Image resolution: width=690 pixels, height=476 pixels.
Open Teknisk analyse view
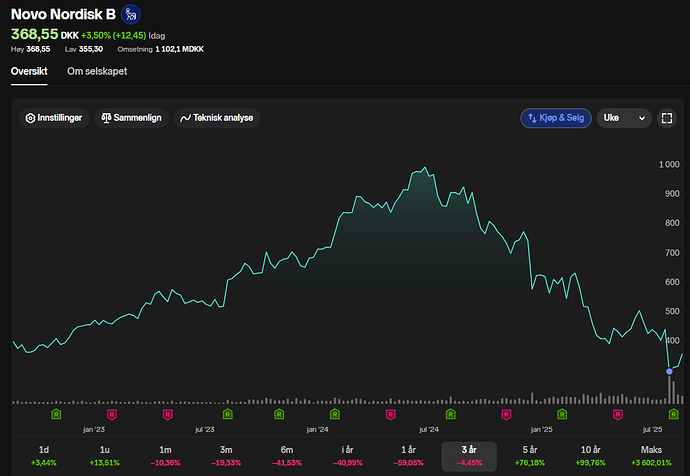click(x=217, y=118)
